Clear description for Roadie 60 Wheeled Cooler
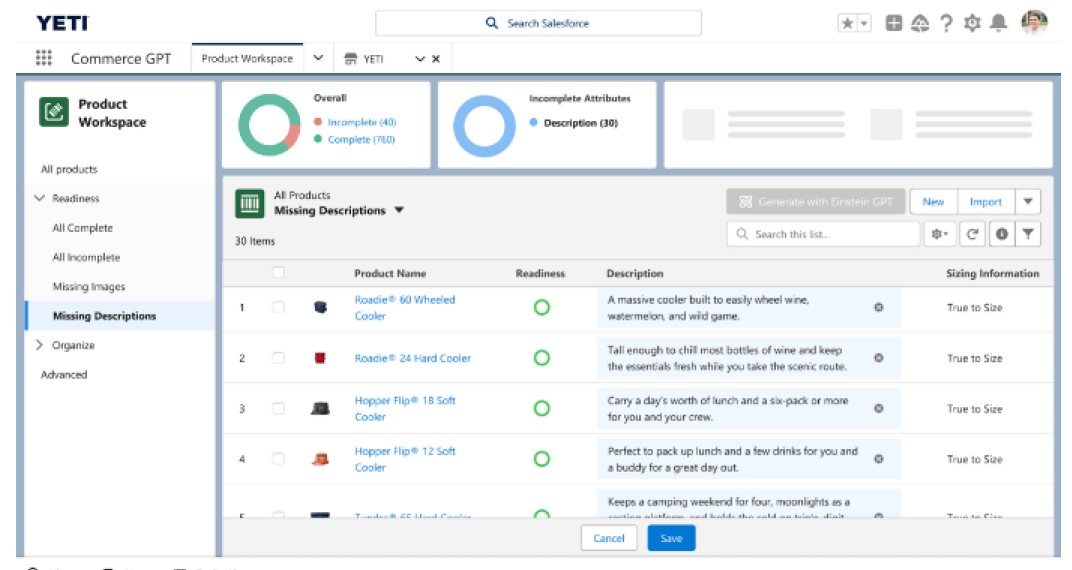This screenshot has height=570, width=1072. (x=878, y=307)
